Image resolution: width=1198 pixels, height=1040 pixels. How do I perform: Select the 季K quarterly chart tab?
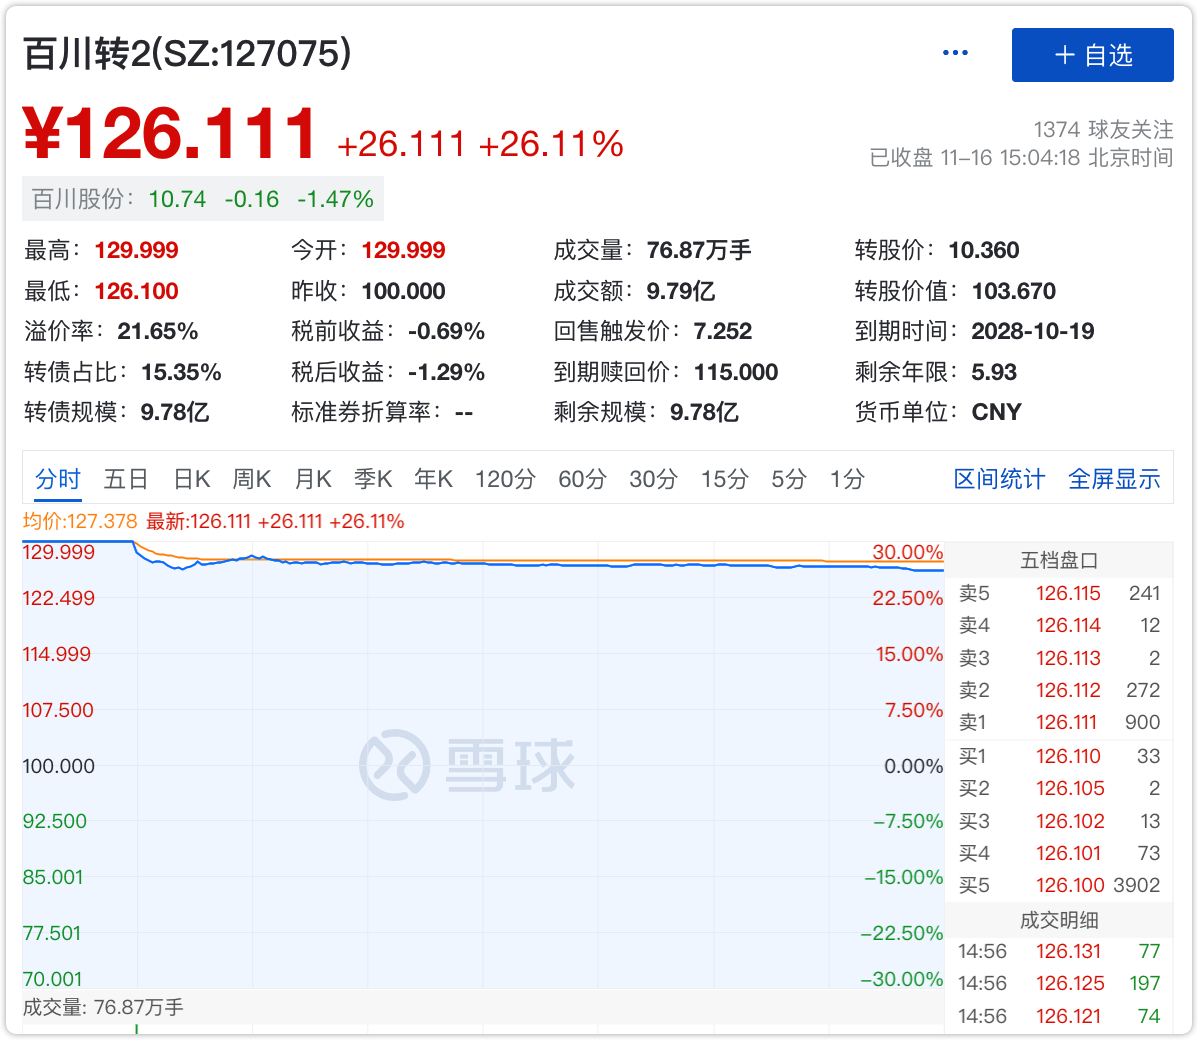tap(373, 479)
